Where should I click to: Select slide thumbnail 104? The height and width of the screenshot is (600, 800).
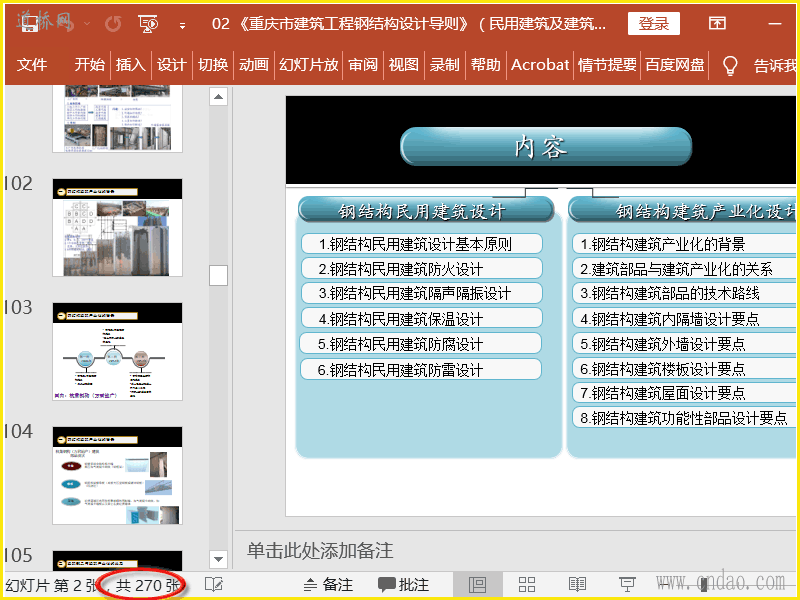[x=117, y=476]
